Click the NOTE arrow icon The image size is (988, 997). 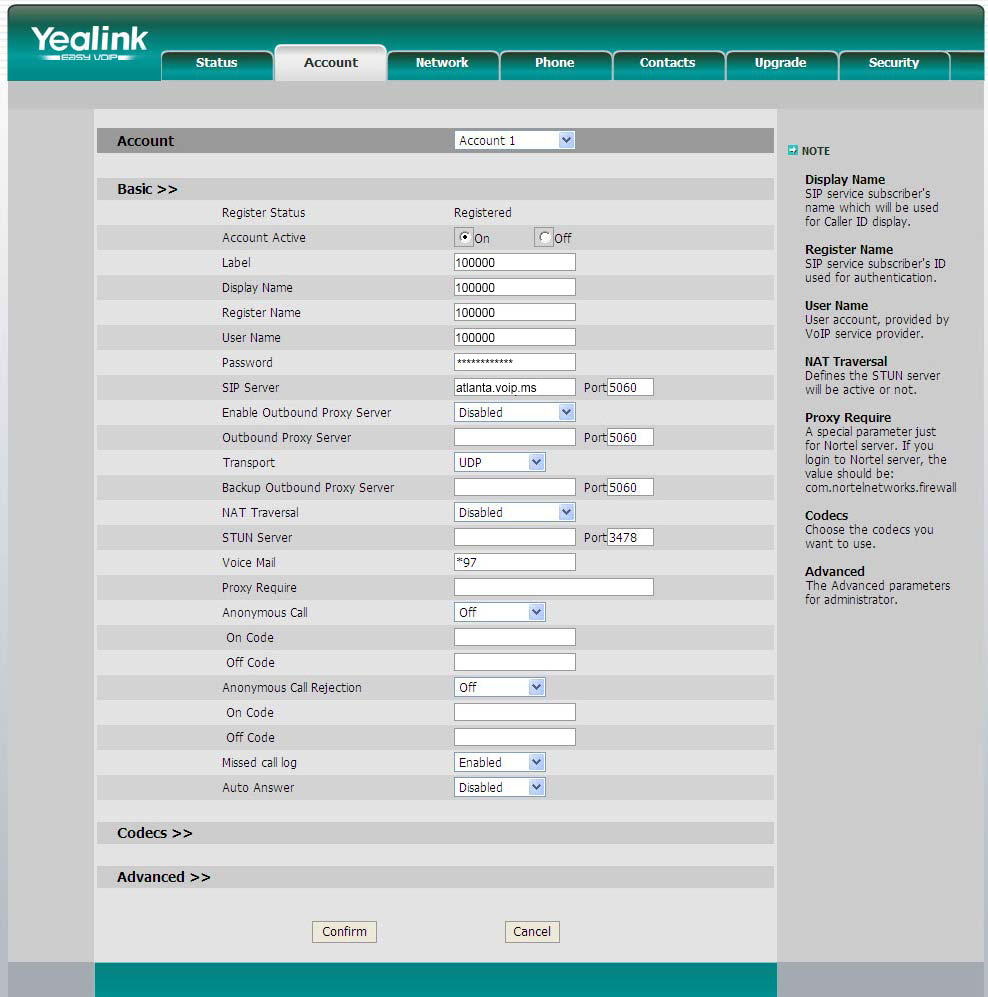pyautogui.click(x=792, y=151)
